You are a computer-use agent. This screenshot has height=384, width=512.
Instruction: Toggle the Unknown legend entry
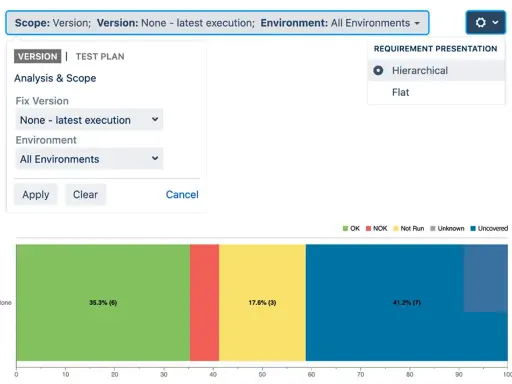click(447, 228)
